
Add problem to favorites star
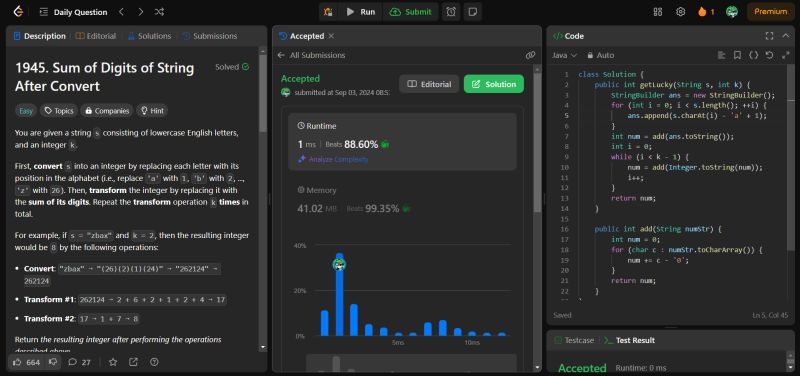tap(113, 362)
